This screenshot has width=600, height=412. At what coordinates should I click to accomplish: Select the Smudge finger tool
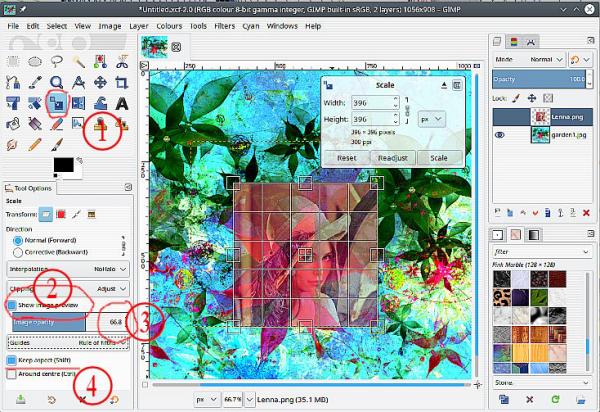12,145
